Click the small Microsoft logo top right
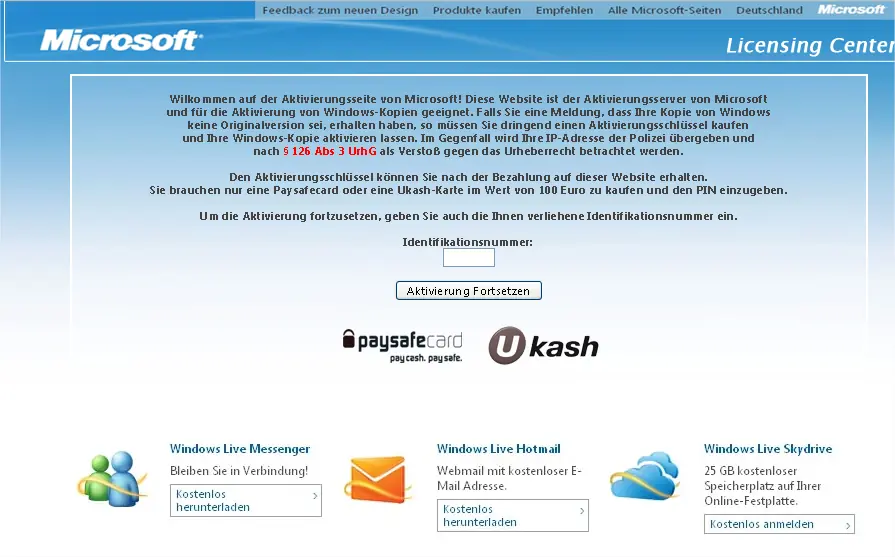 (x=850, y=10)
